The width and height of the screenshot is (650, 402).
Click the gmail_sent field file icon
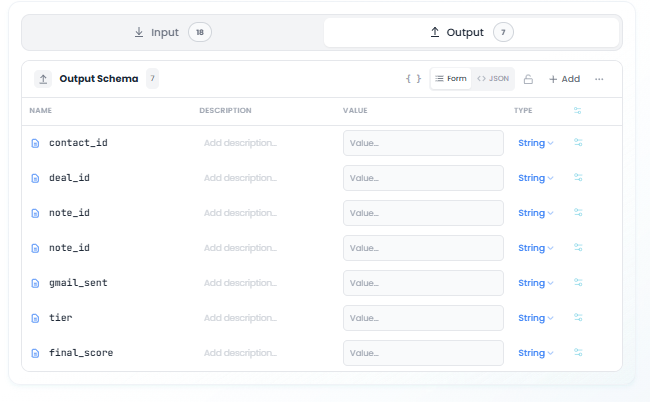point(35,283)
